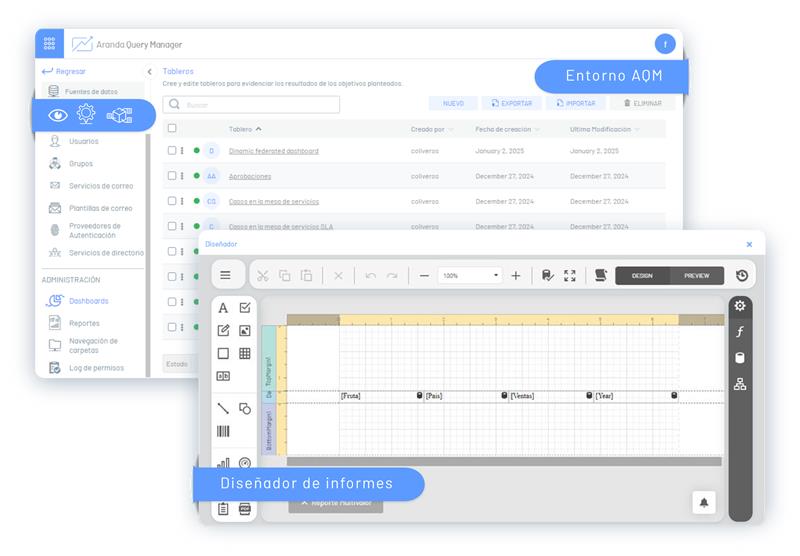Open the Dinamic federated dashboard link
This screenshot has height=556, width=800.
tap(273, 151)
